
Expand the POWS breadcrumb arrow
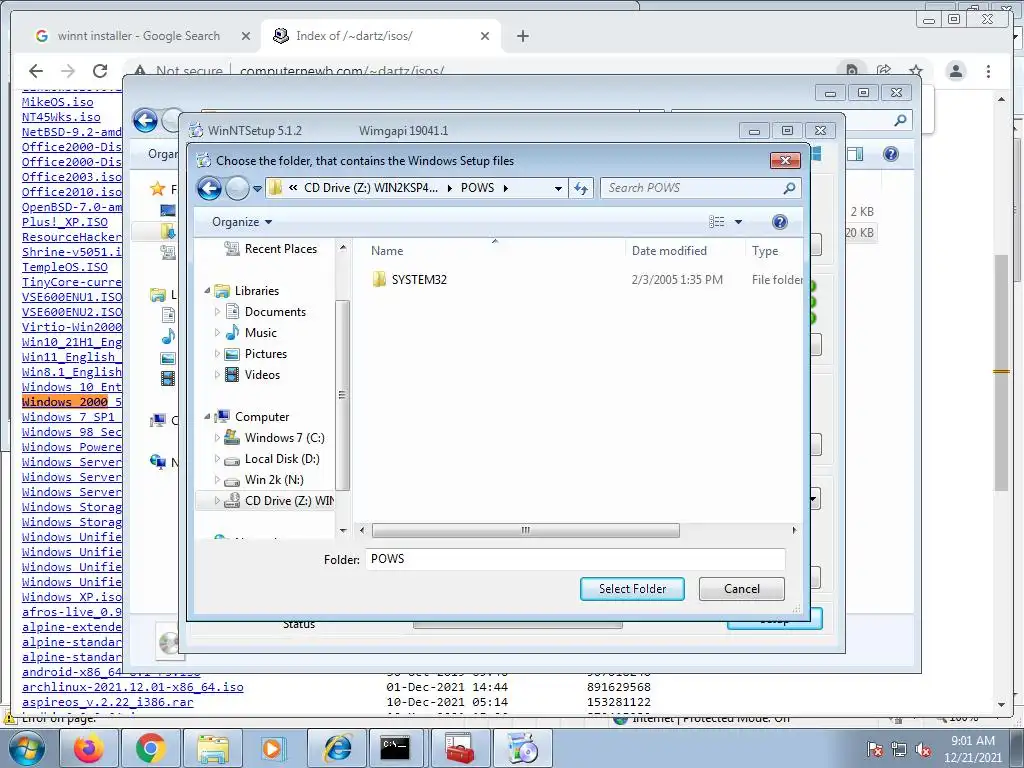tap(505, 188)
